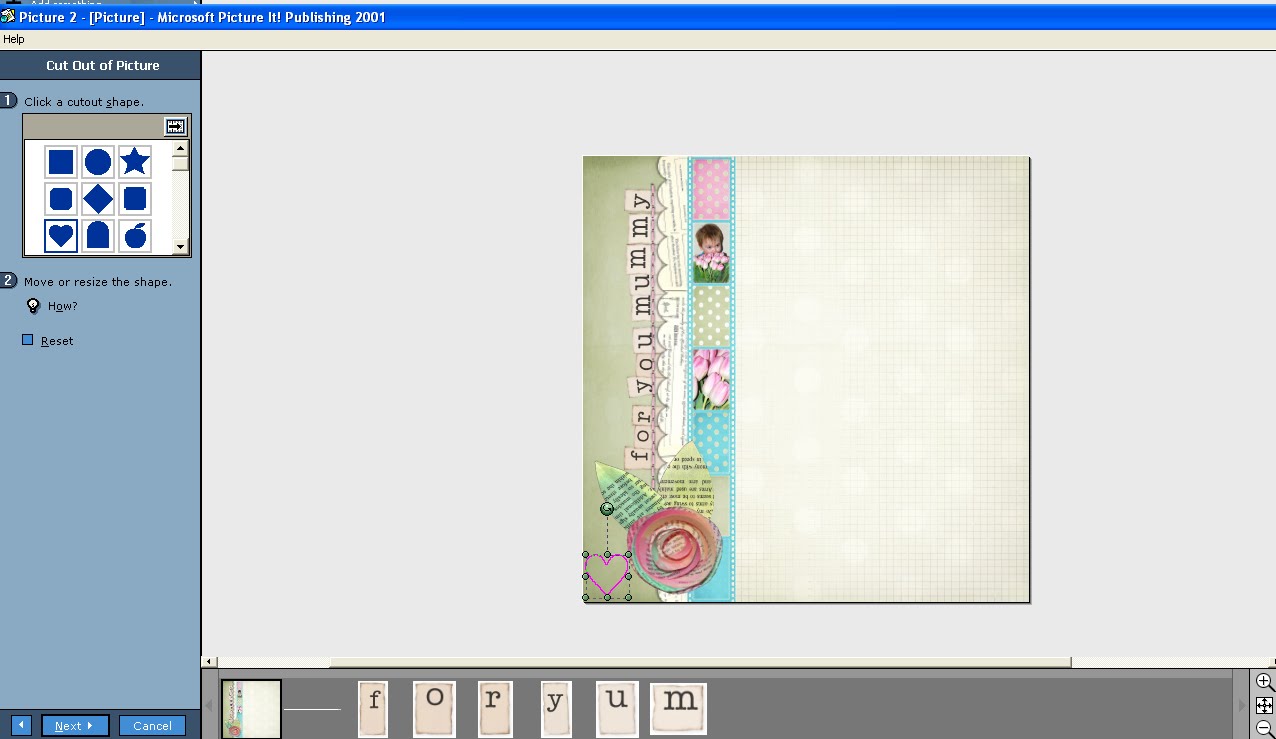Select the square cutout shape
The height and width of the screenshot is (739, 1276).
point(61,162)
